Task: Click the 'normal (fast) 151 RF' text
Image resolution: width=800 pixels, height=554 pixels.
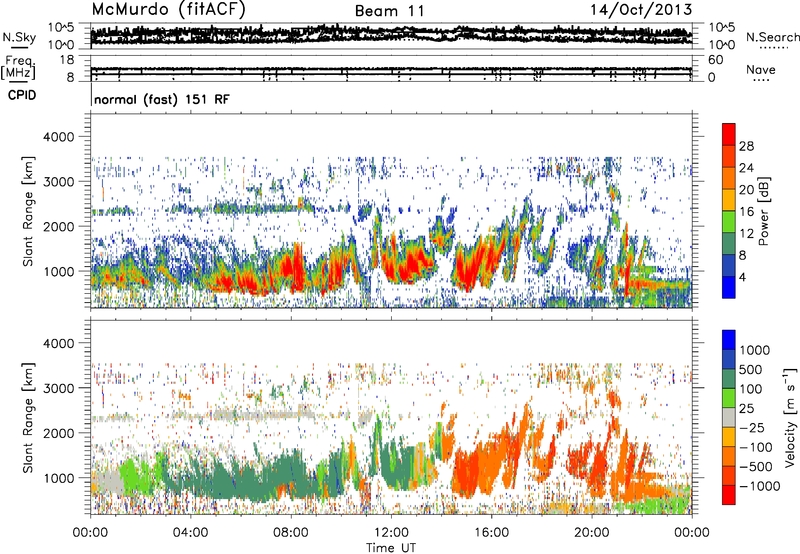Action: coord(162,99)
